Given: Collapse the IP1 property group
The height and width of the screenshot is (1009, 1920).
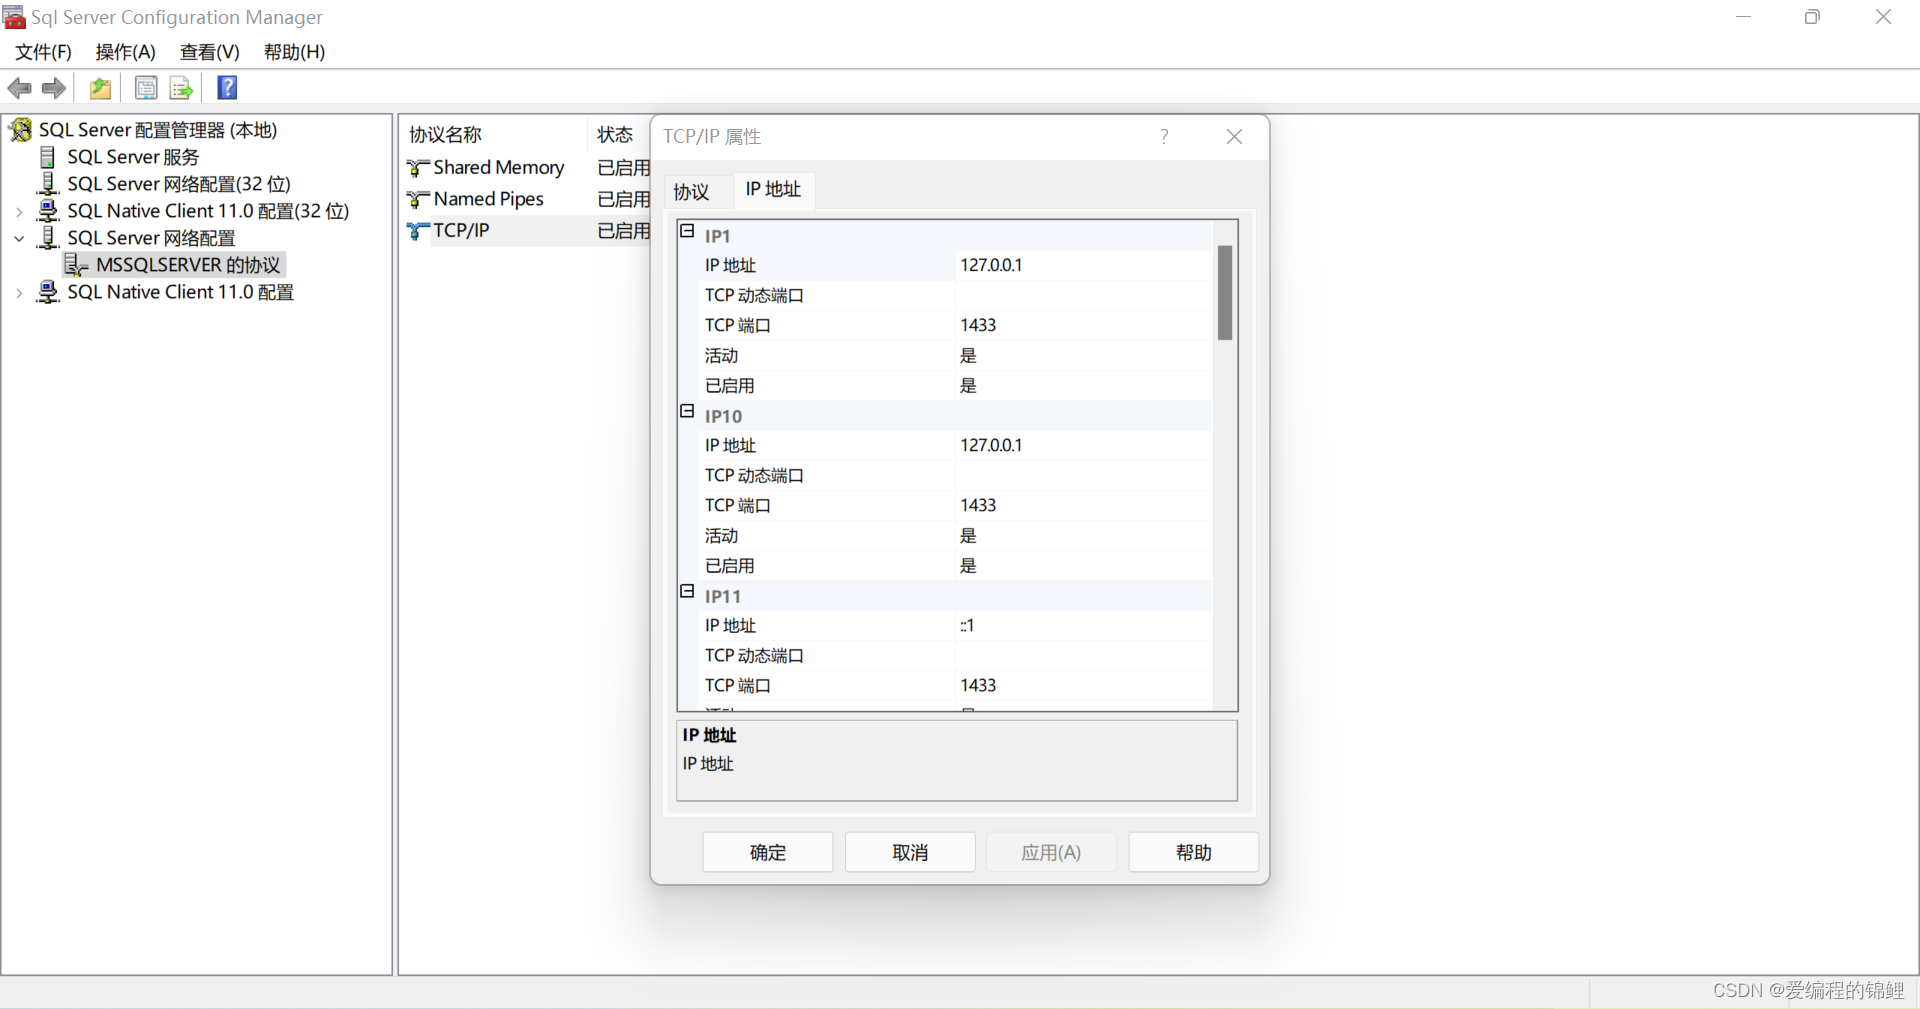Looking at the screenshot, I should click(x=687, y=231).
